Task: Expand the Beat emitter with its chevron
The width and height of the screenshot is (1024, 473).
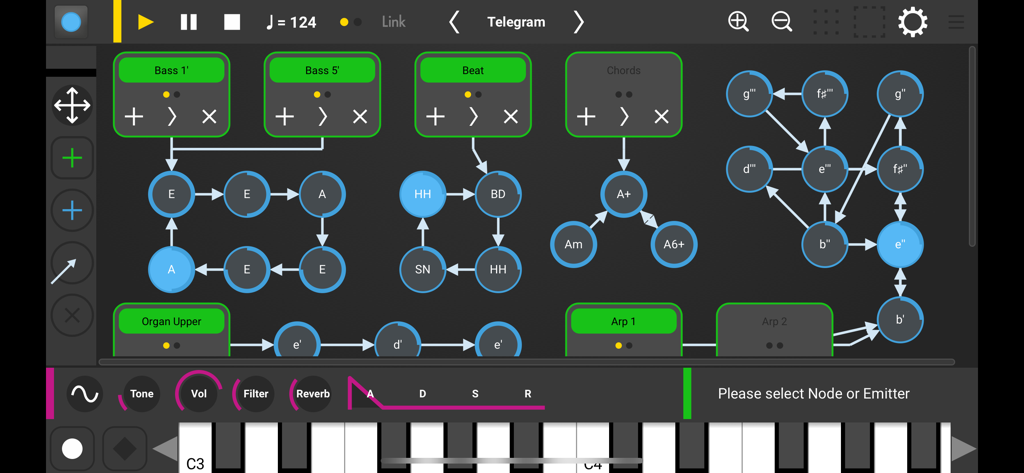Action: pos(473,117)
